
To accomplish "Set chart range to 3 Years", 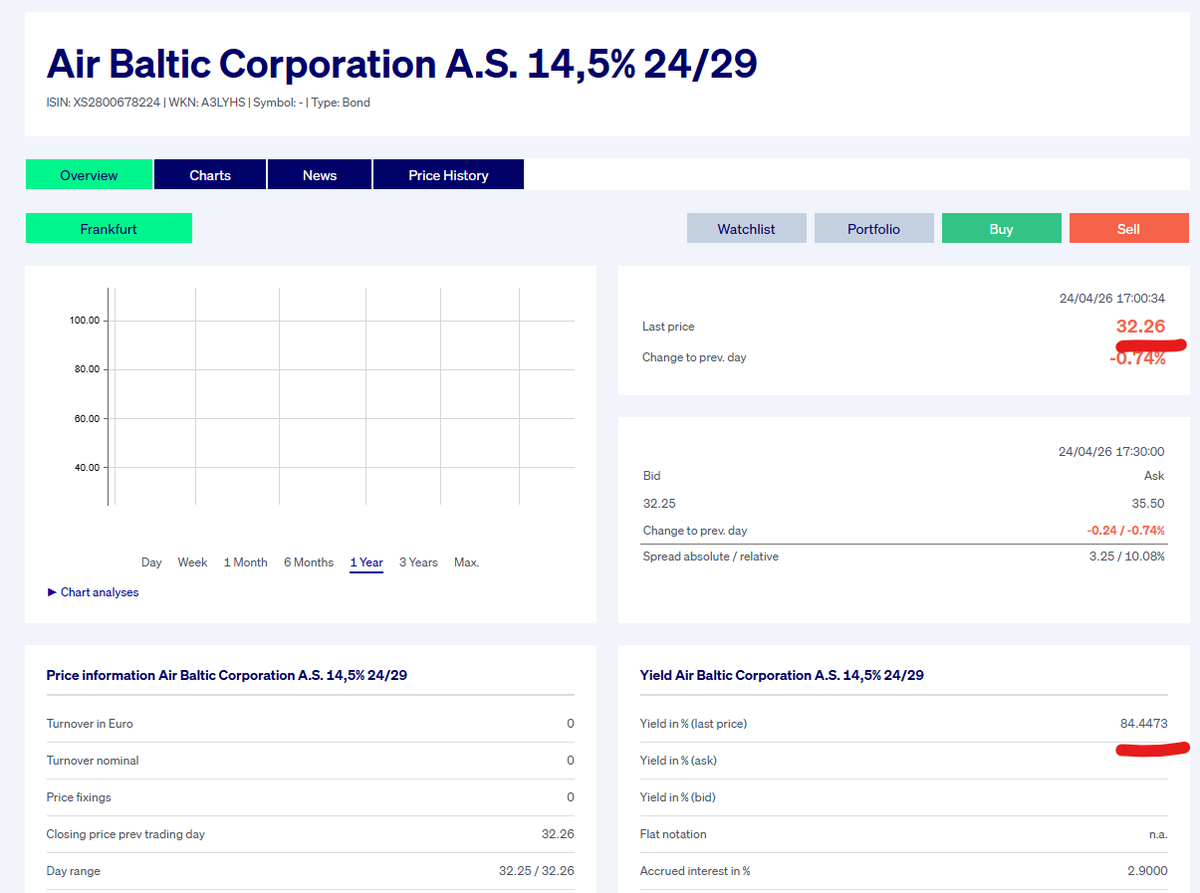I will click(418, 563).
